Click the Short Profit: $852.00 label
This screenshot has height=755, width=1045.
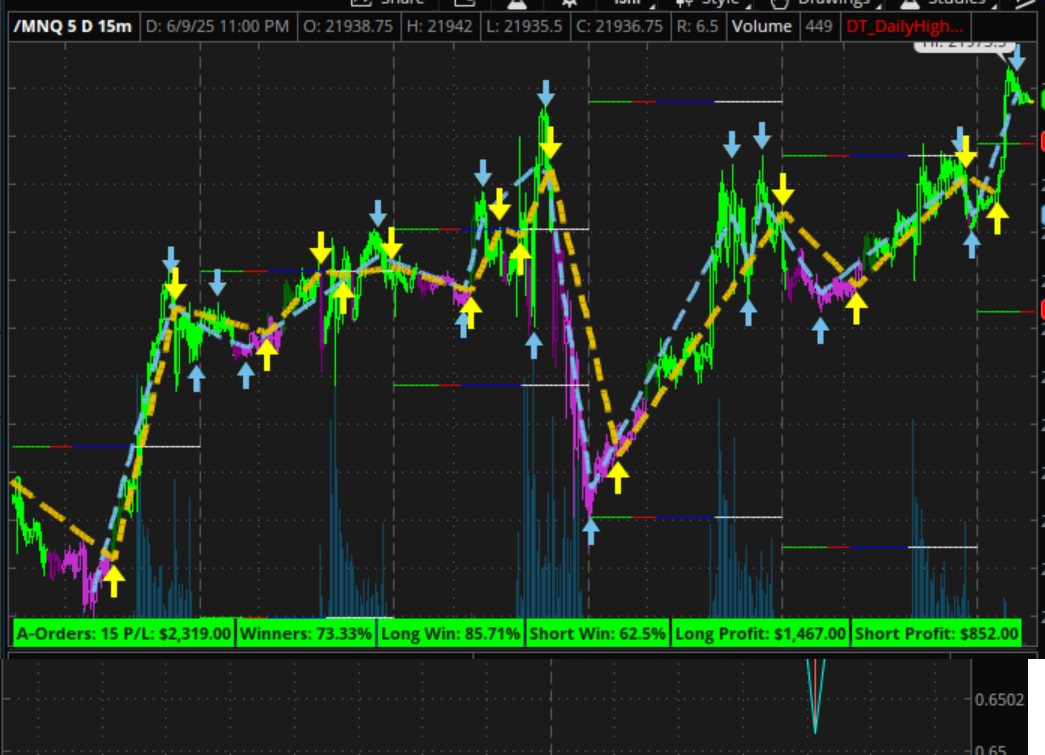point(936,633)
